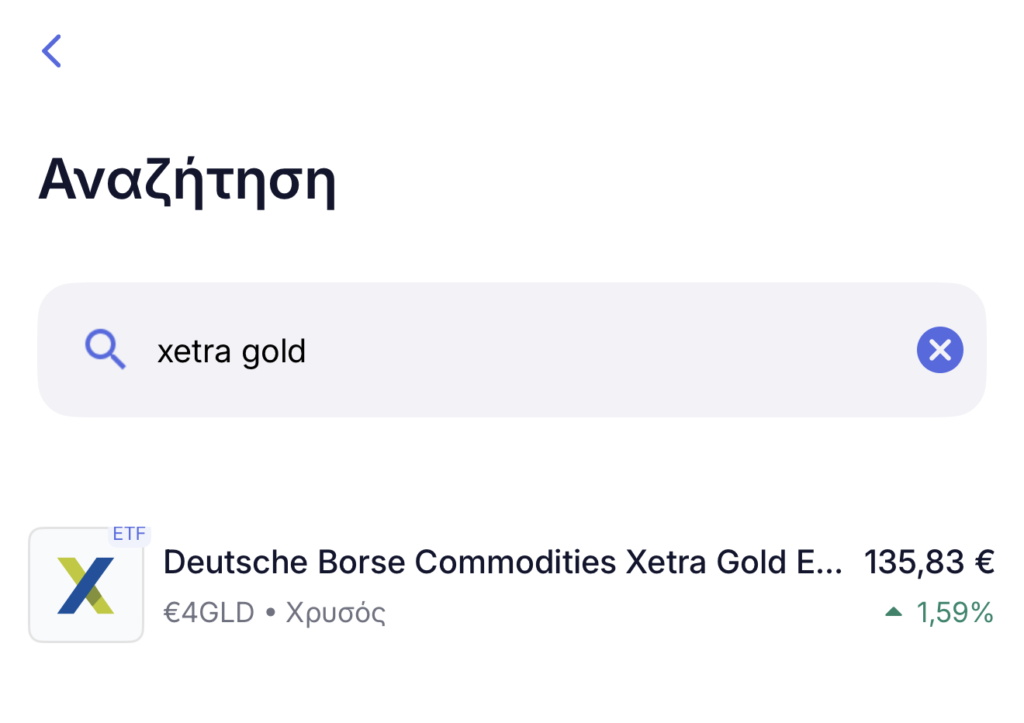Go back using the top-left chevron
This screenshot has width=1024, height=723.
(51, 51)
